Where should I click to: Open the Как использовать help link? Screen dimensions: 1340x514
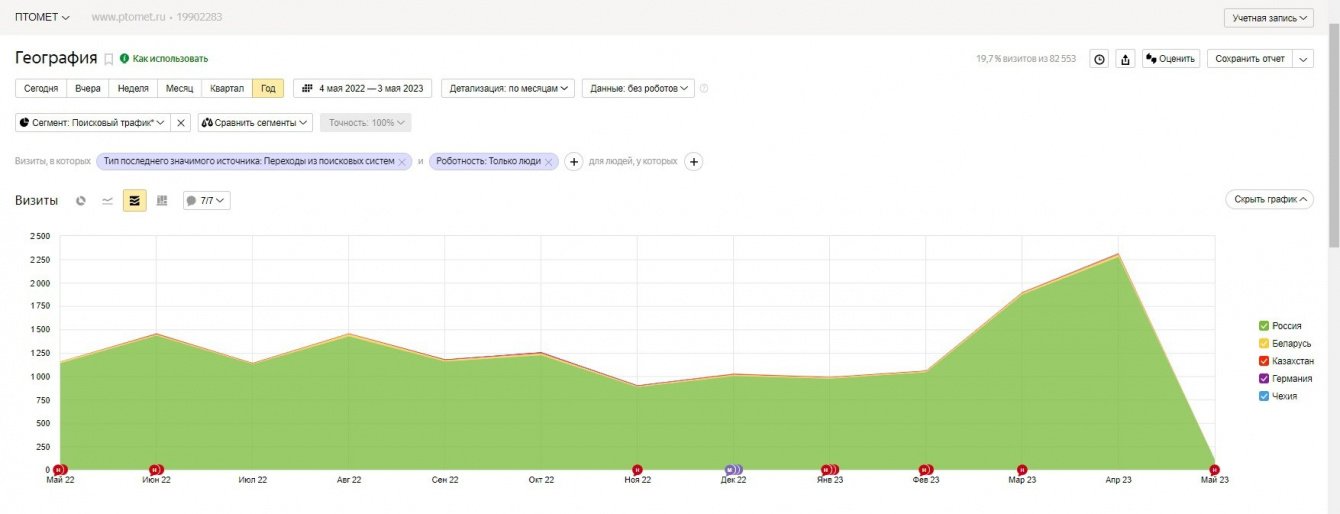pos(170,59)
